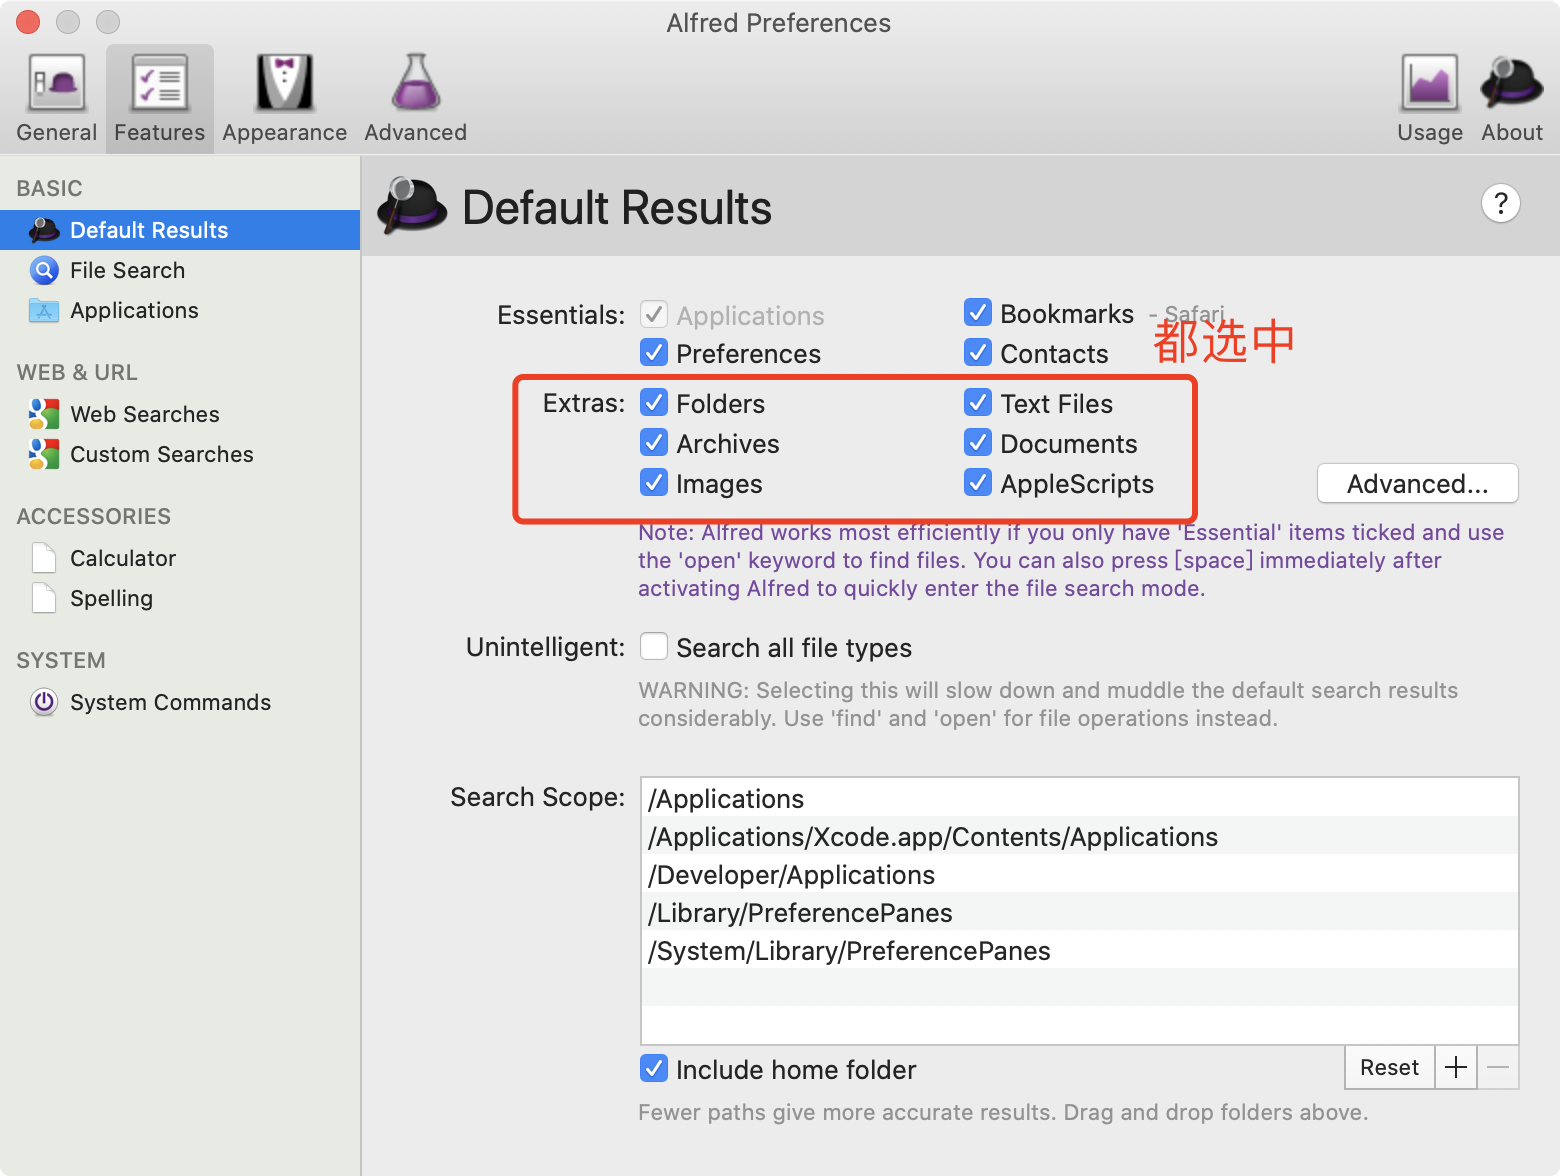Open the General preferences tab icon
The height and width of the screenshot is (1176, 1560).
(56, 83)
